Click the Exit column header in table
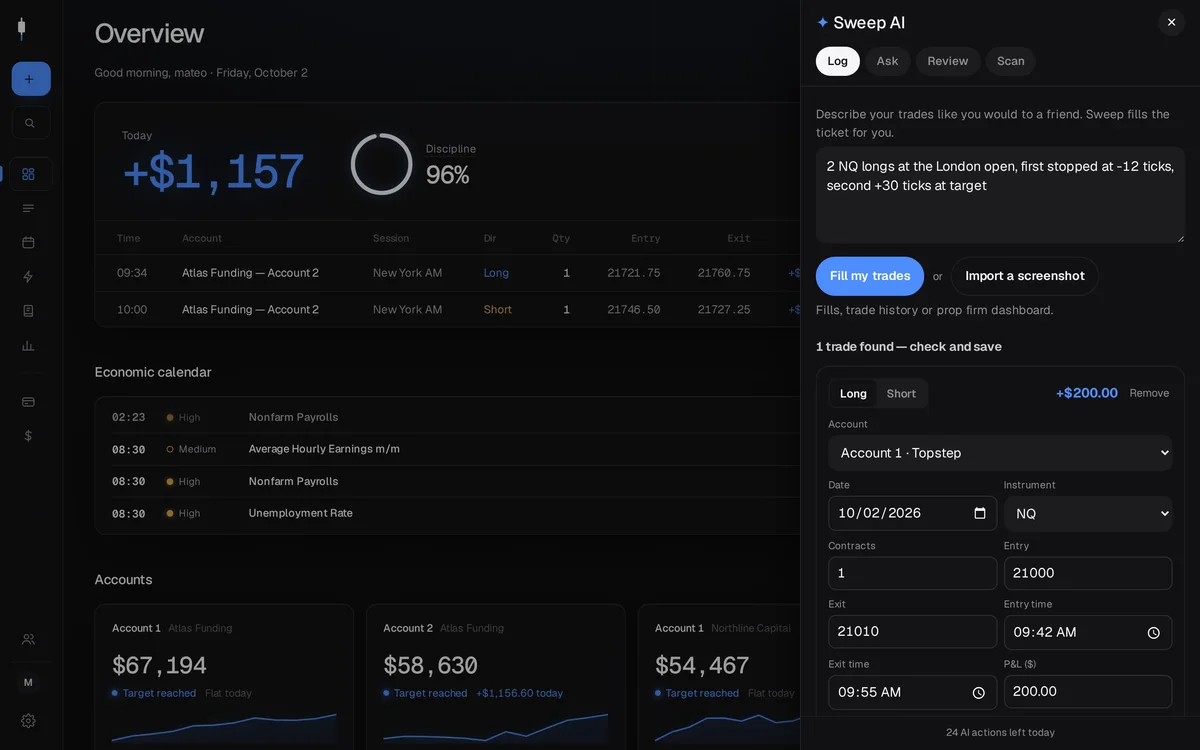 (739, 238)
